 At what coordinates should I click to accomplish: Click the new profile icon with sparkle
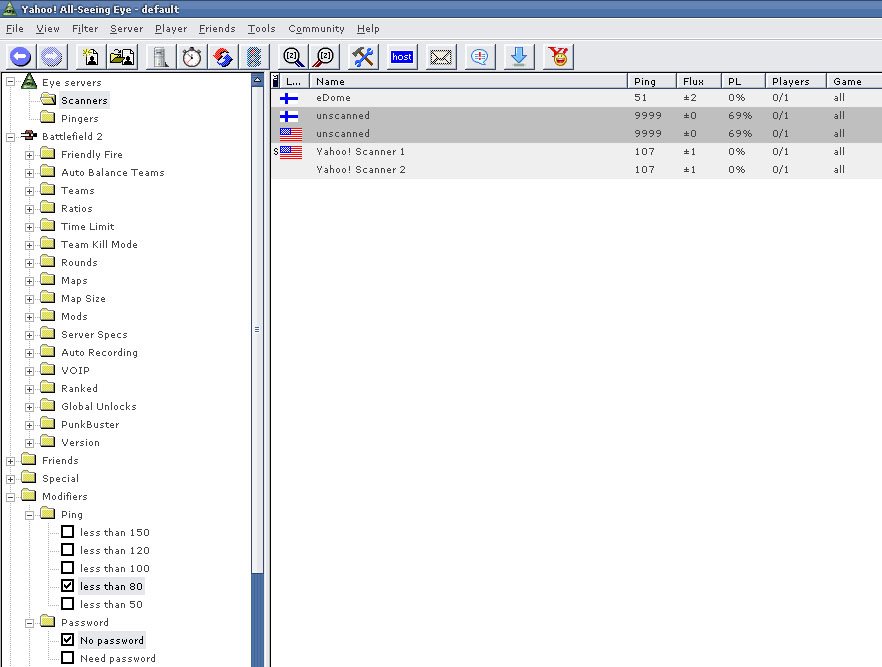(x=91, y=57)
